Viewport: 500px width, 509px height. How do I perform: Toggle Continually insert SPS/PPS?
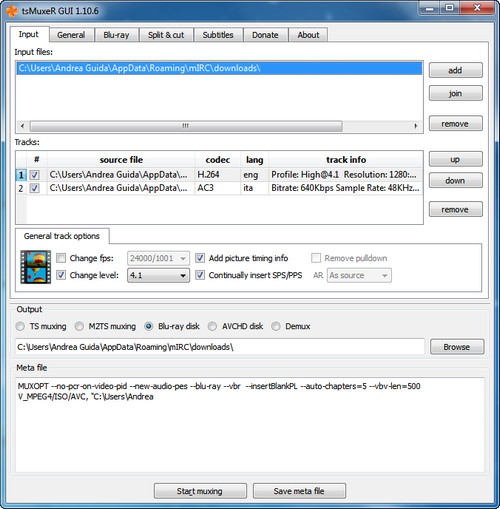(x=200, y=275)
